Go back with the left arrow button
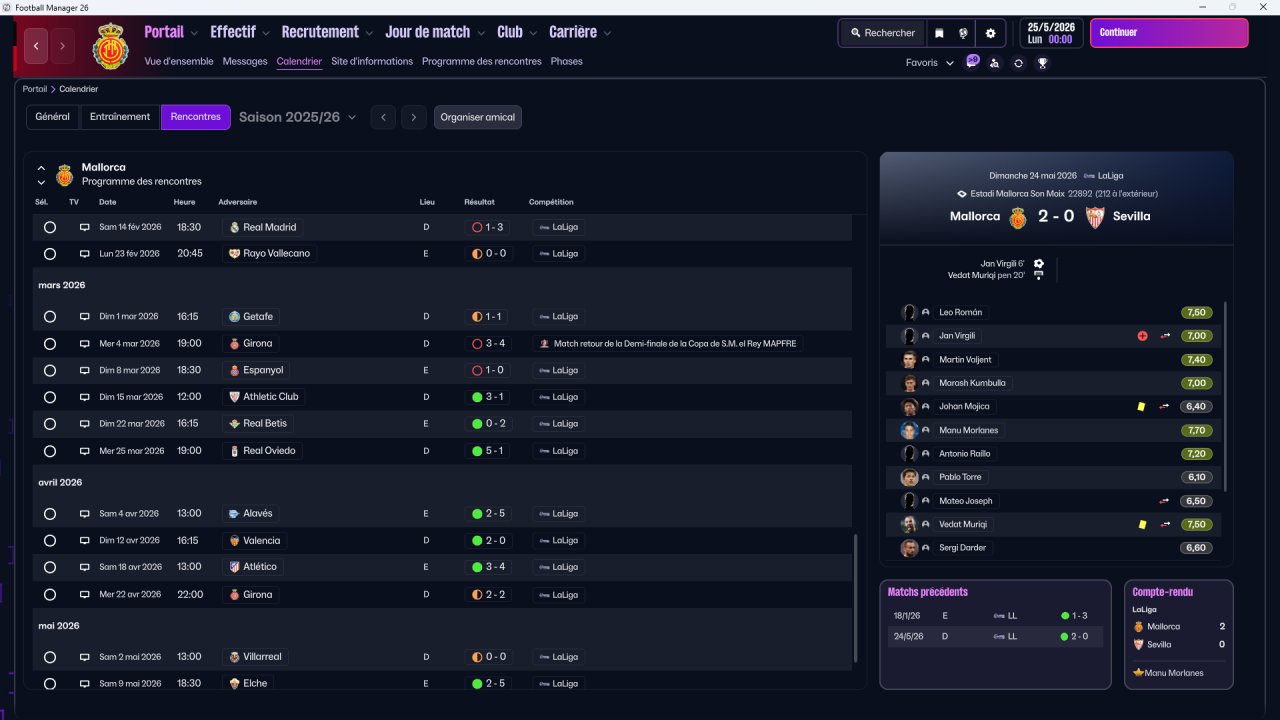The height and width of the screenshot is (720, 1280). (37, 46)
